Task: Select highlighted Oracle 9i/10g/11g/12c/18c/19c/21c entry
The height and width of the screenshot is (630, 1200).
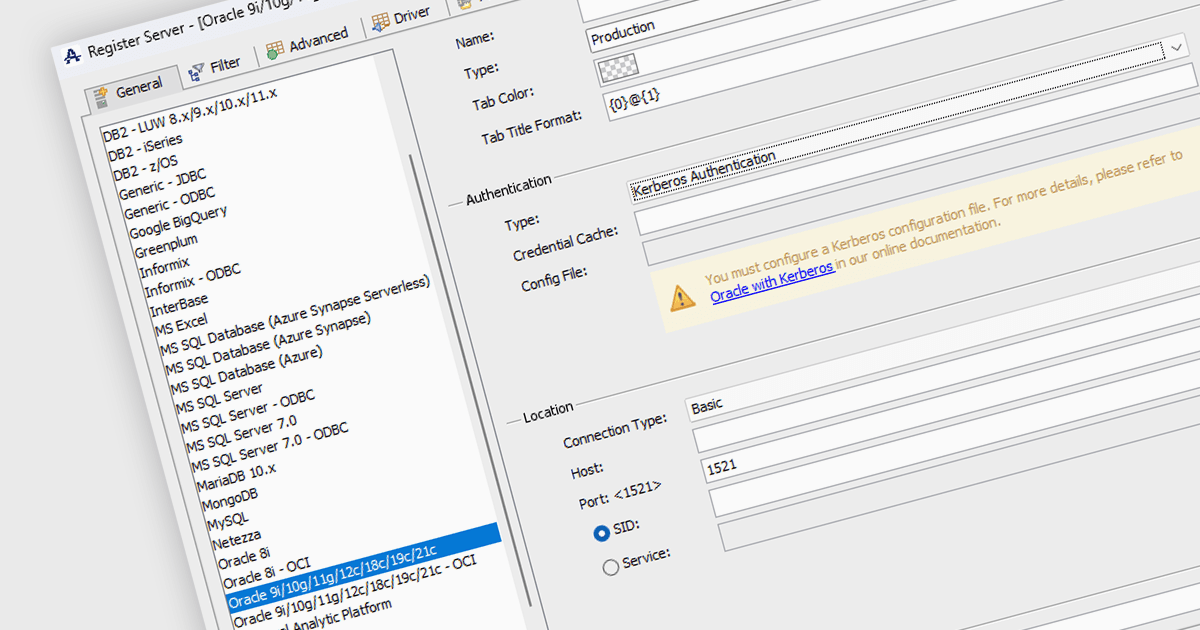Action: 362,567
